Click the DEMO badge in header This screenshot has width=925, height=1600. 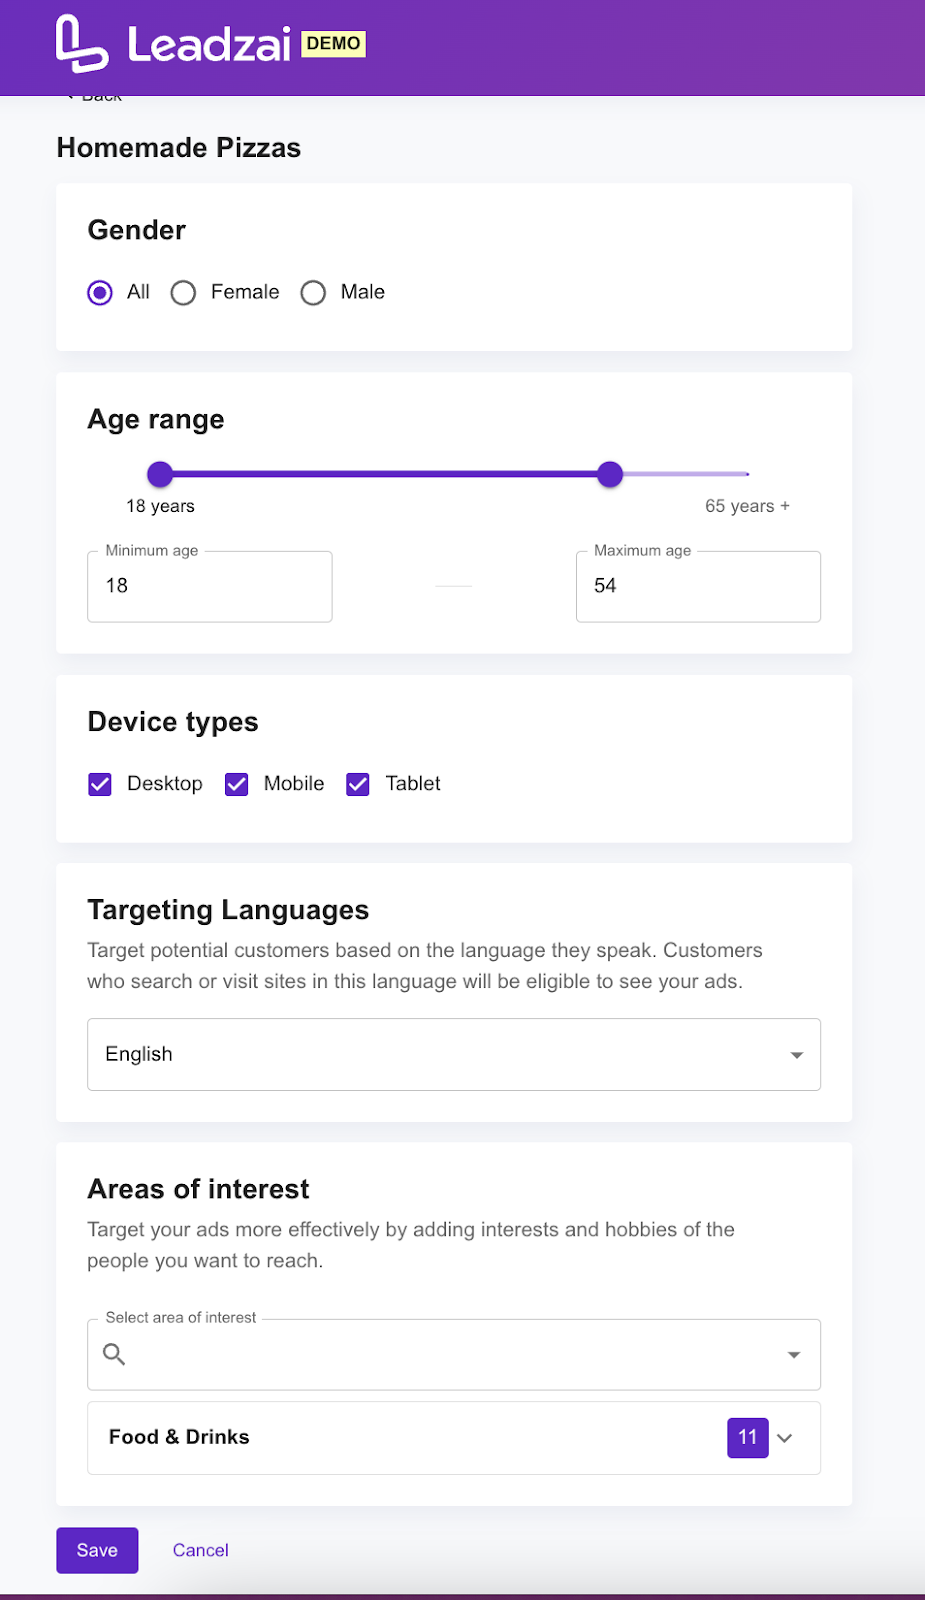(x=333, y=44)
